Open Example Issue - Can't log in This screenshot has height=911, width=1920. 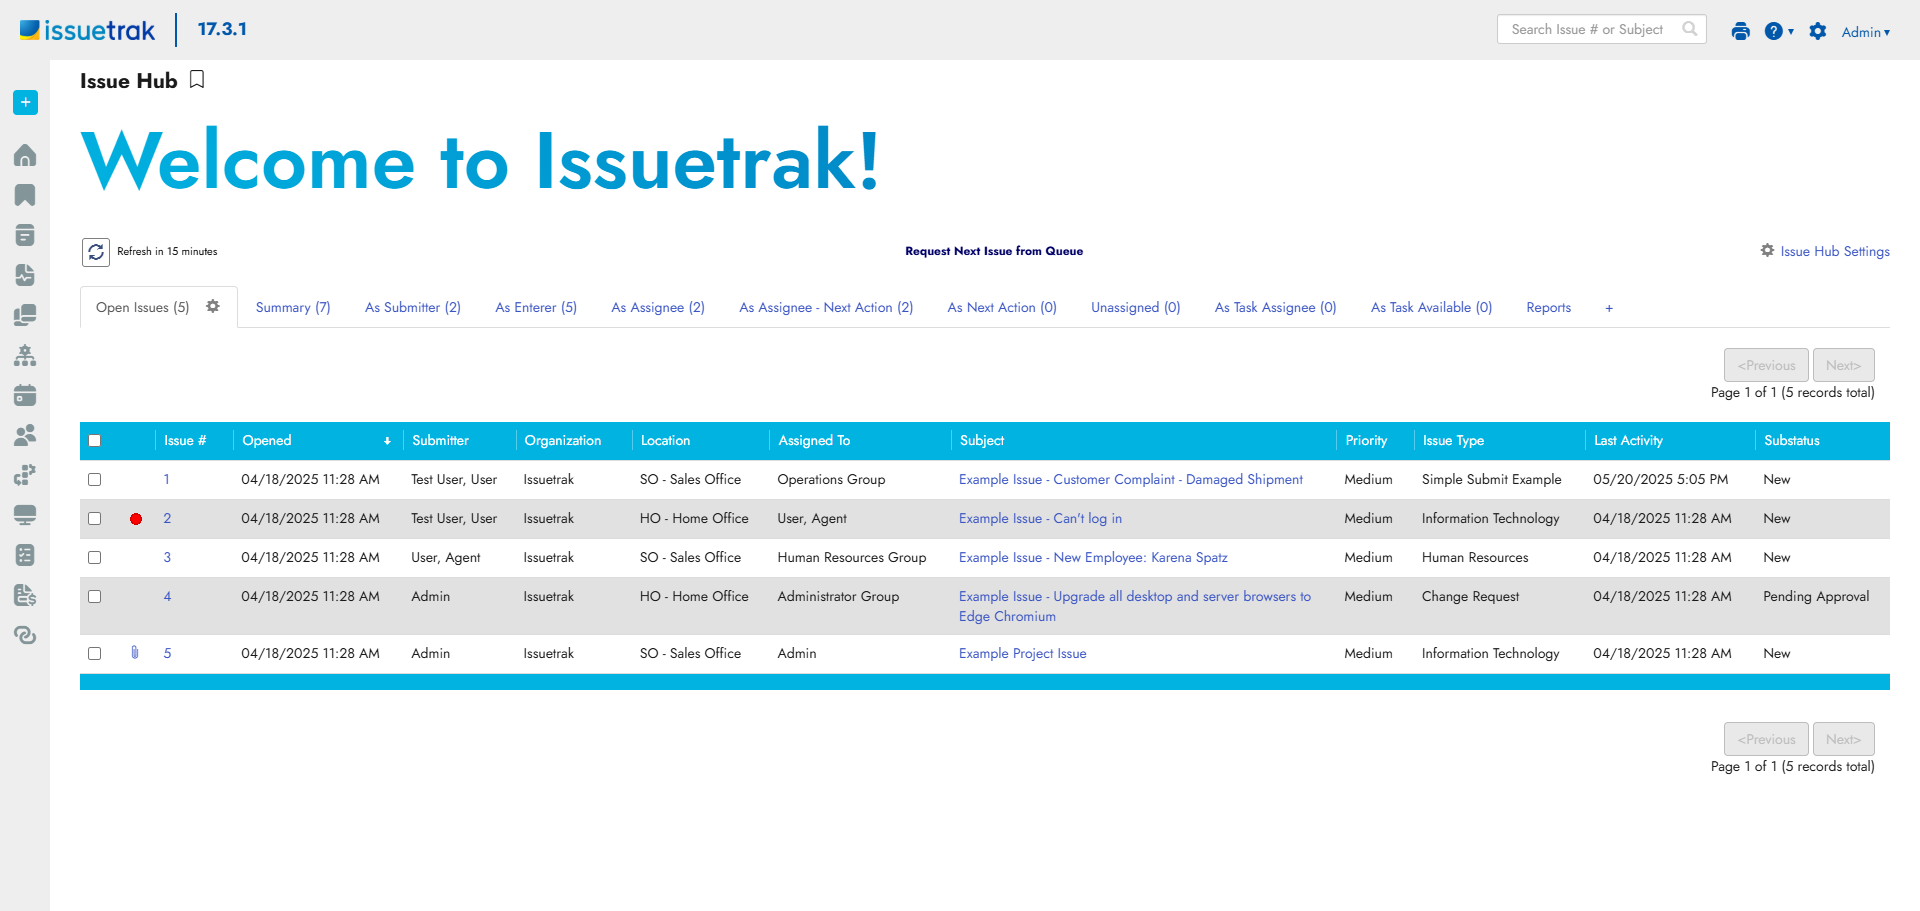tap(1040, 519)
